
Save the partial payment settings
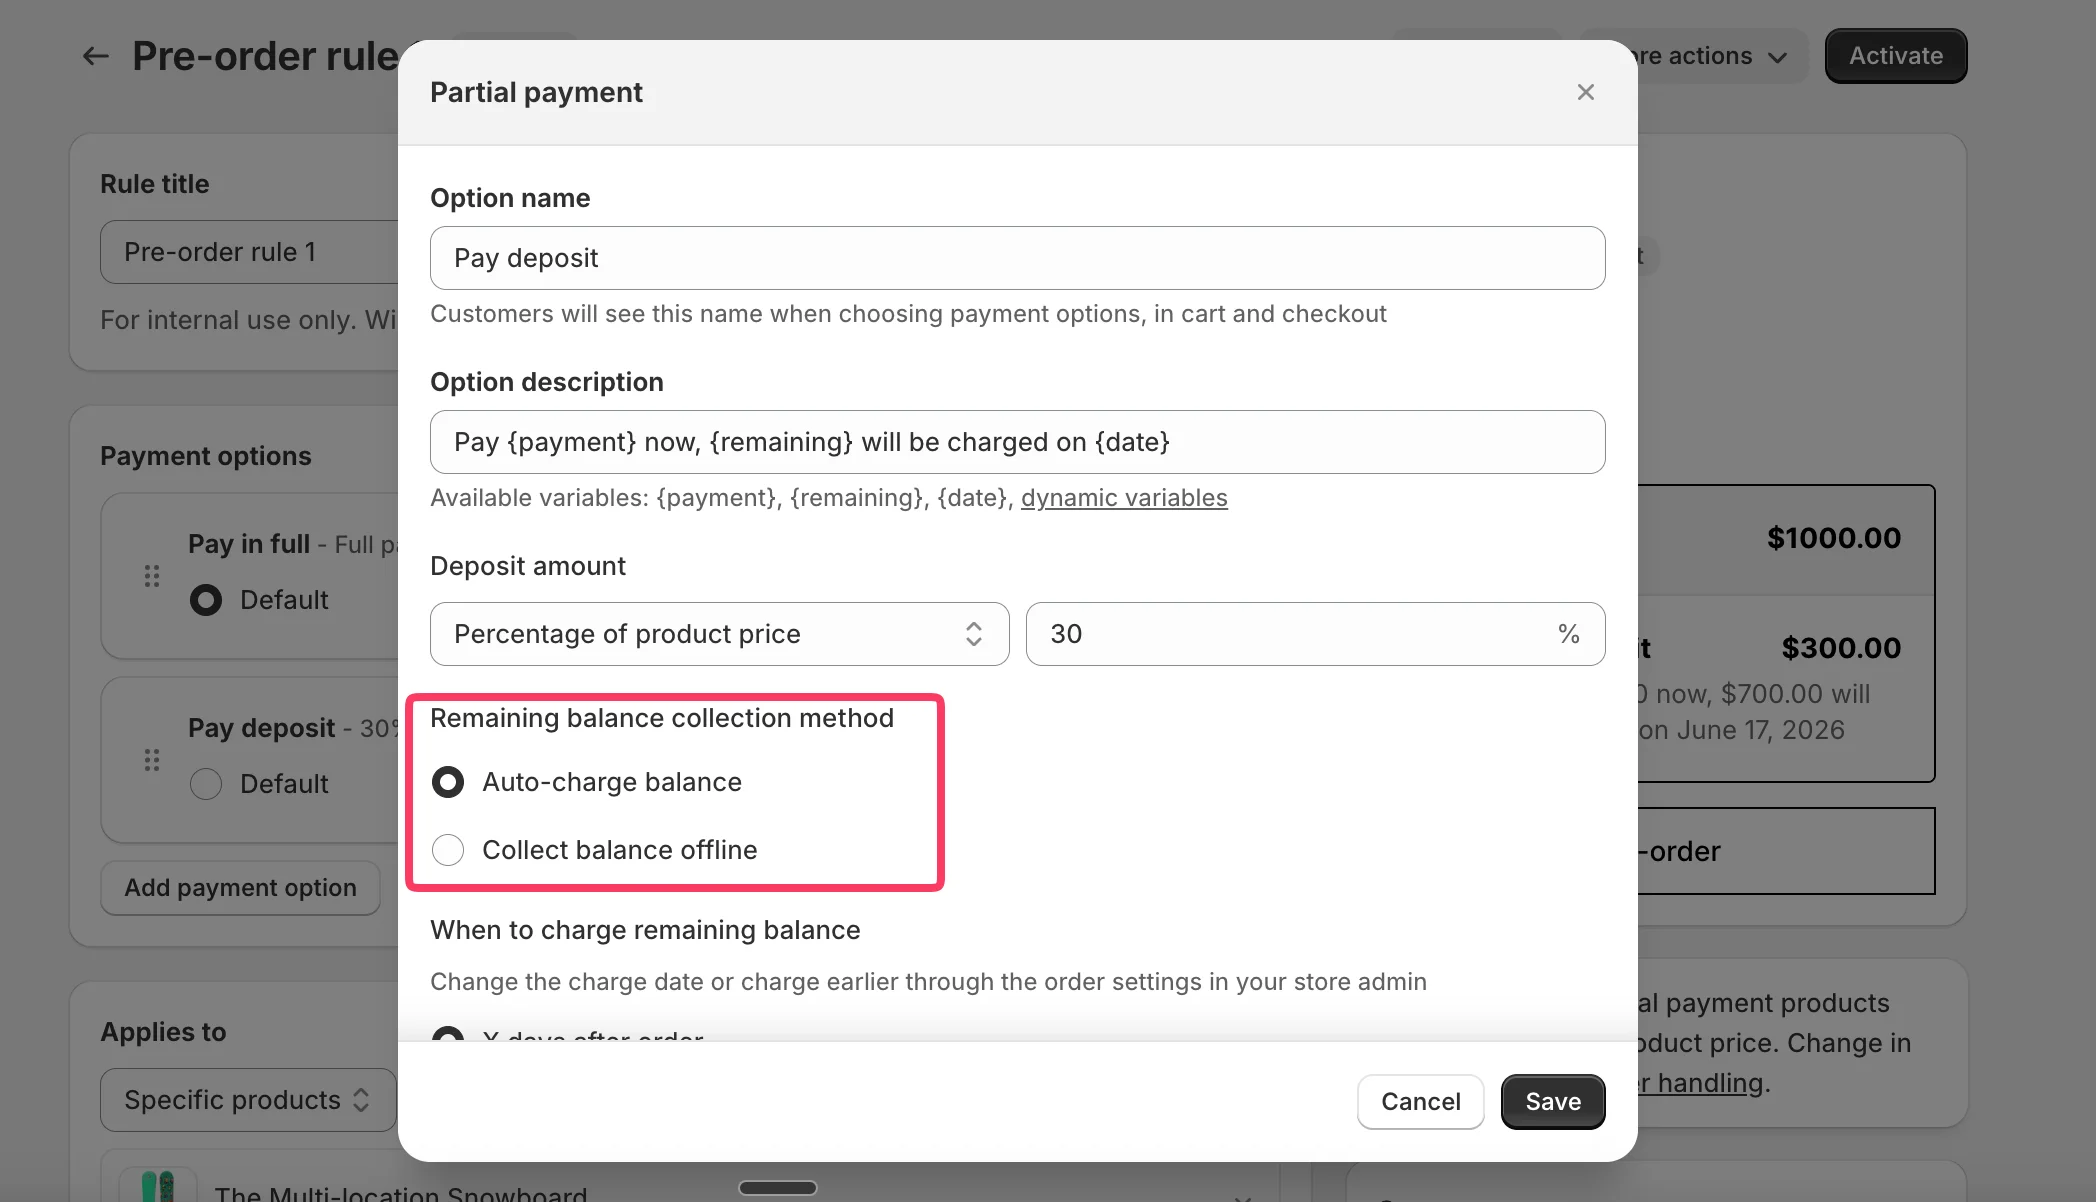coord(1553,1102)
